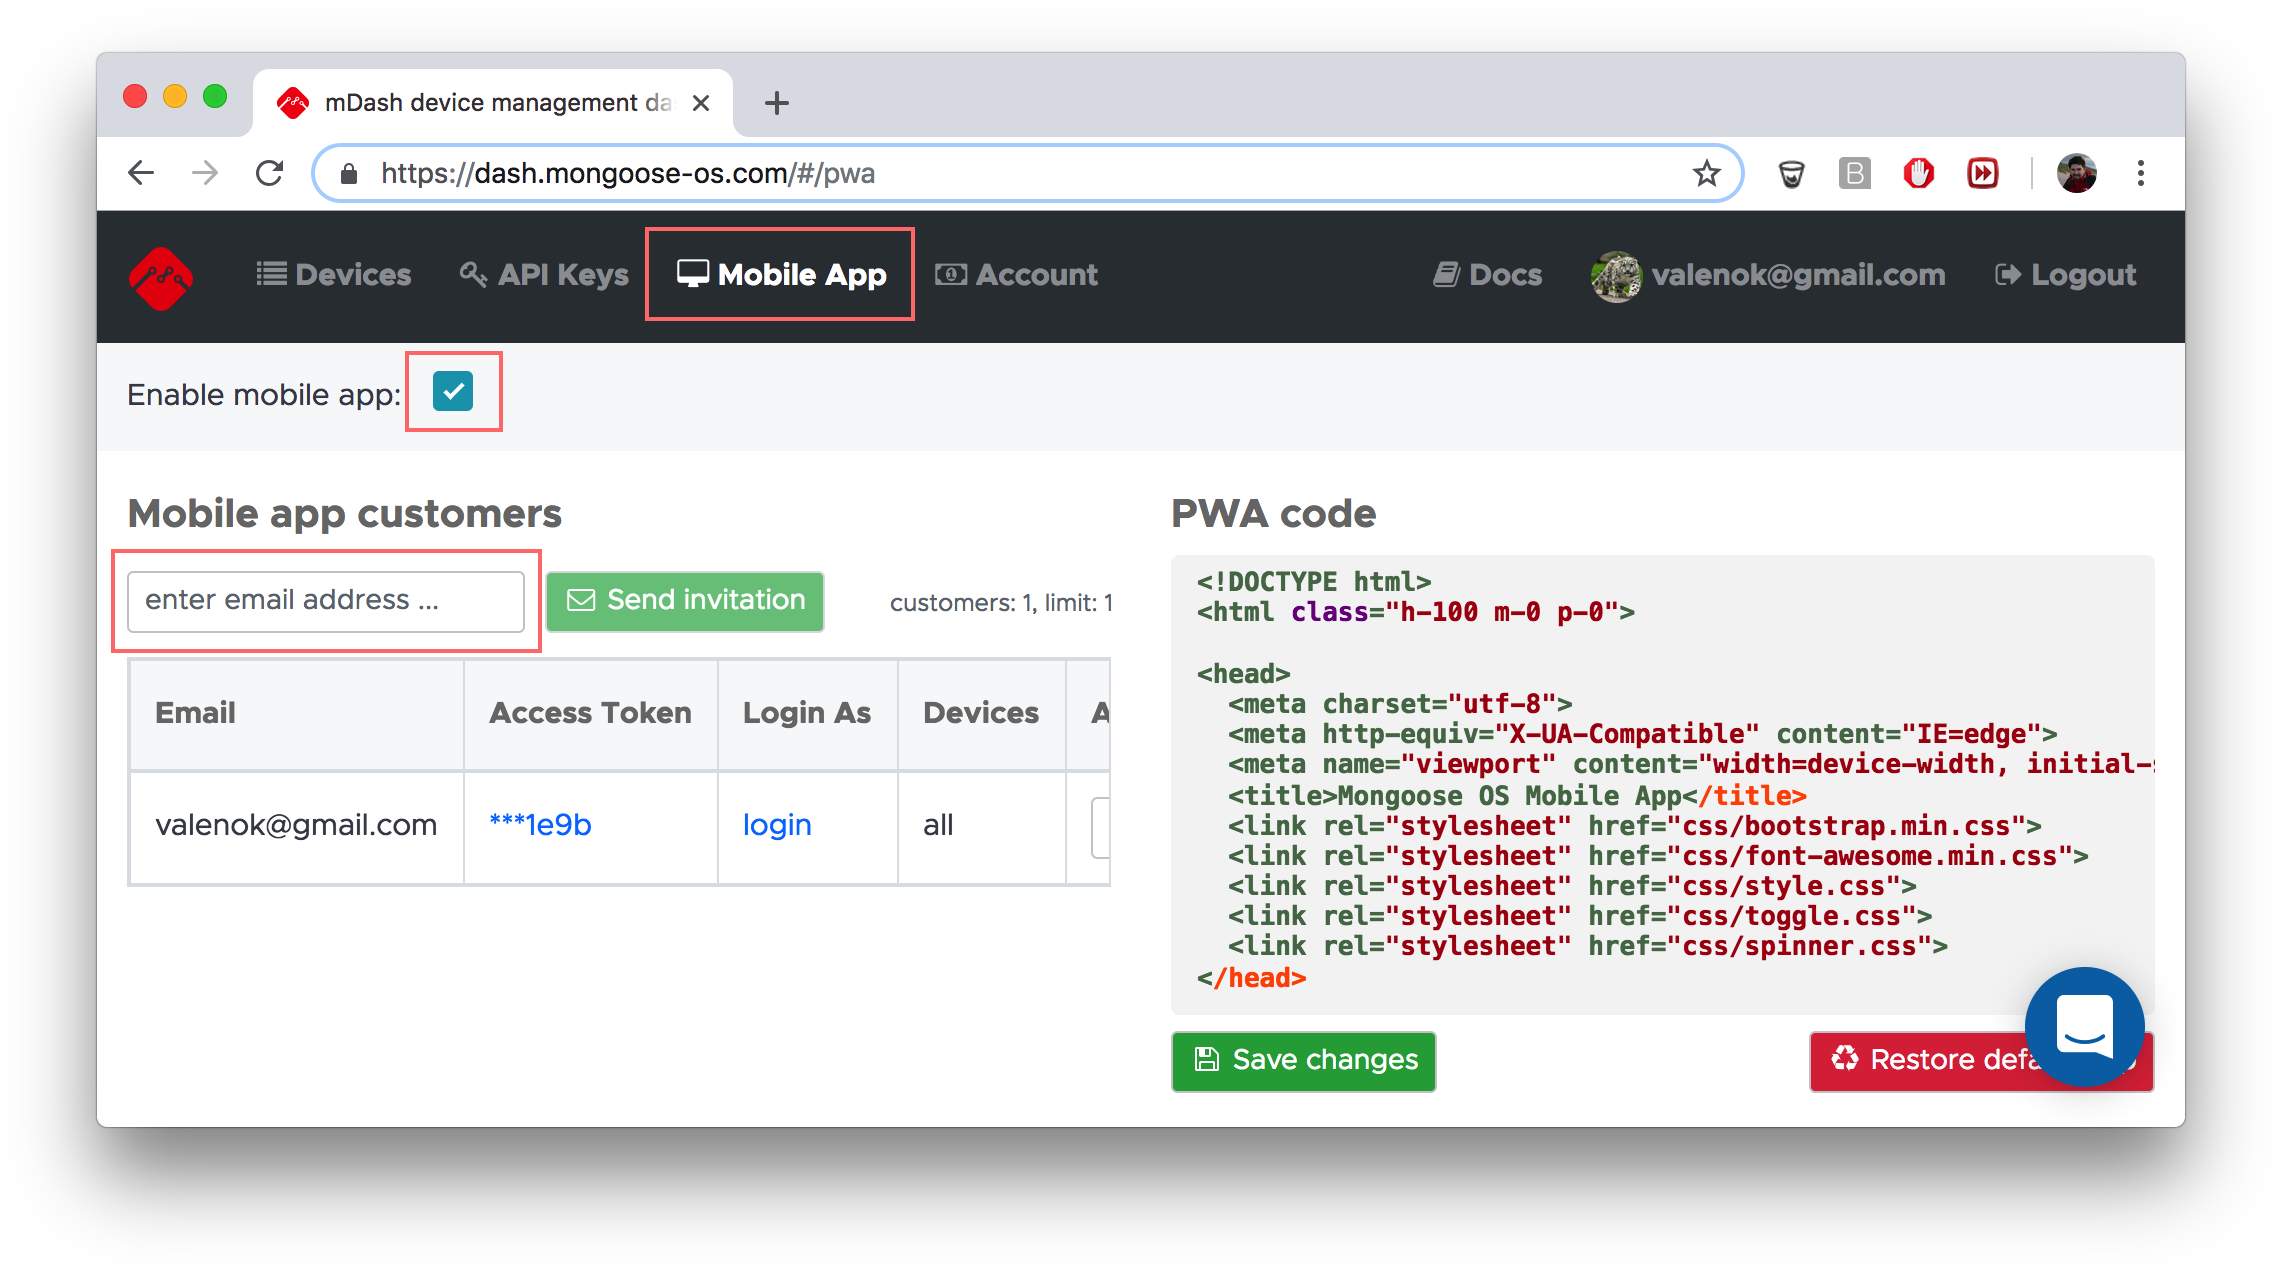Open Chrome three-dot menu
Screen dimensions: 2281x1275
2141,173
